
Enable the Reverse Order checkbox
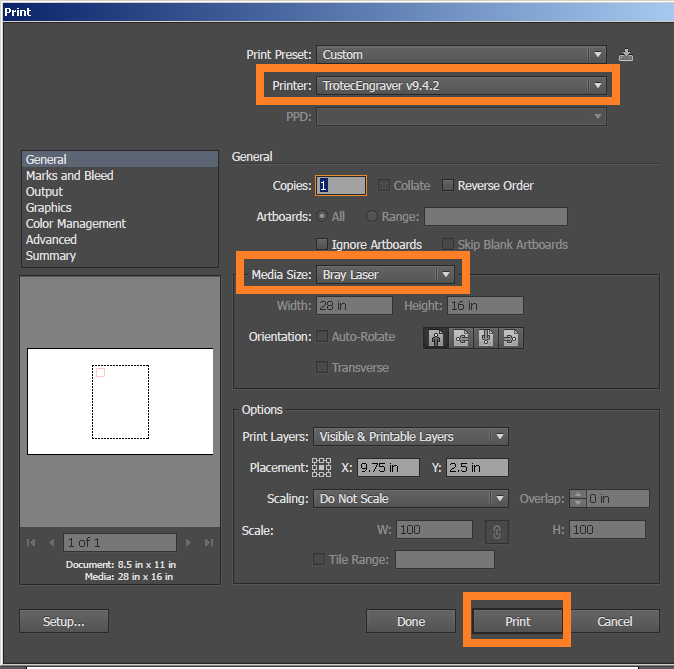448,185
